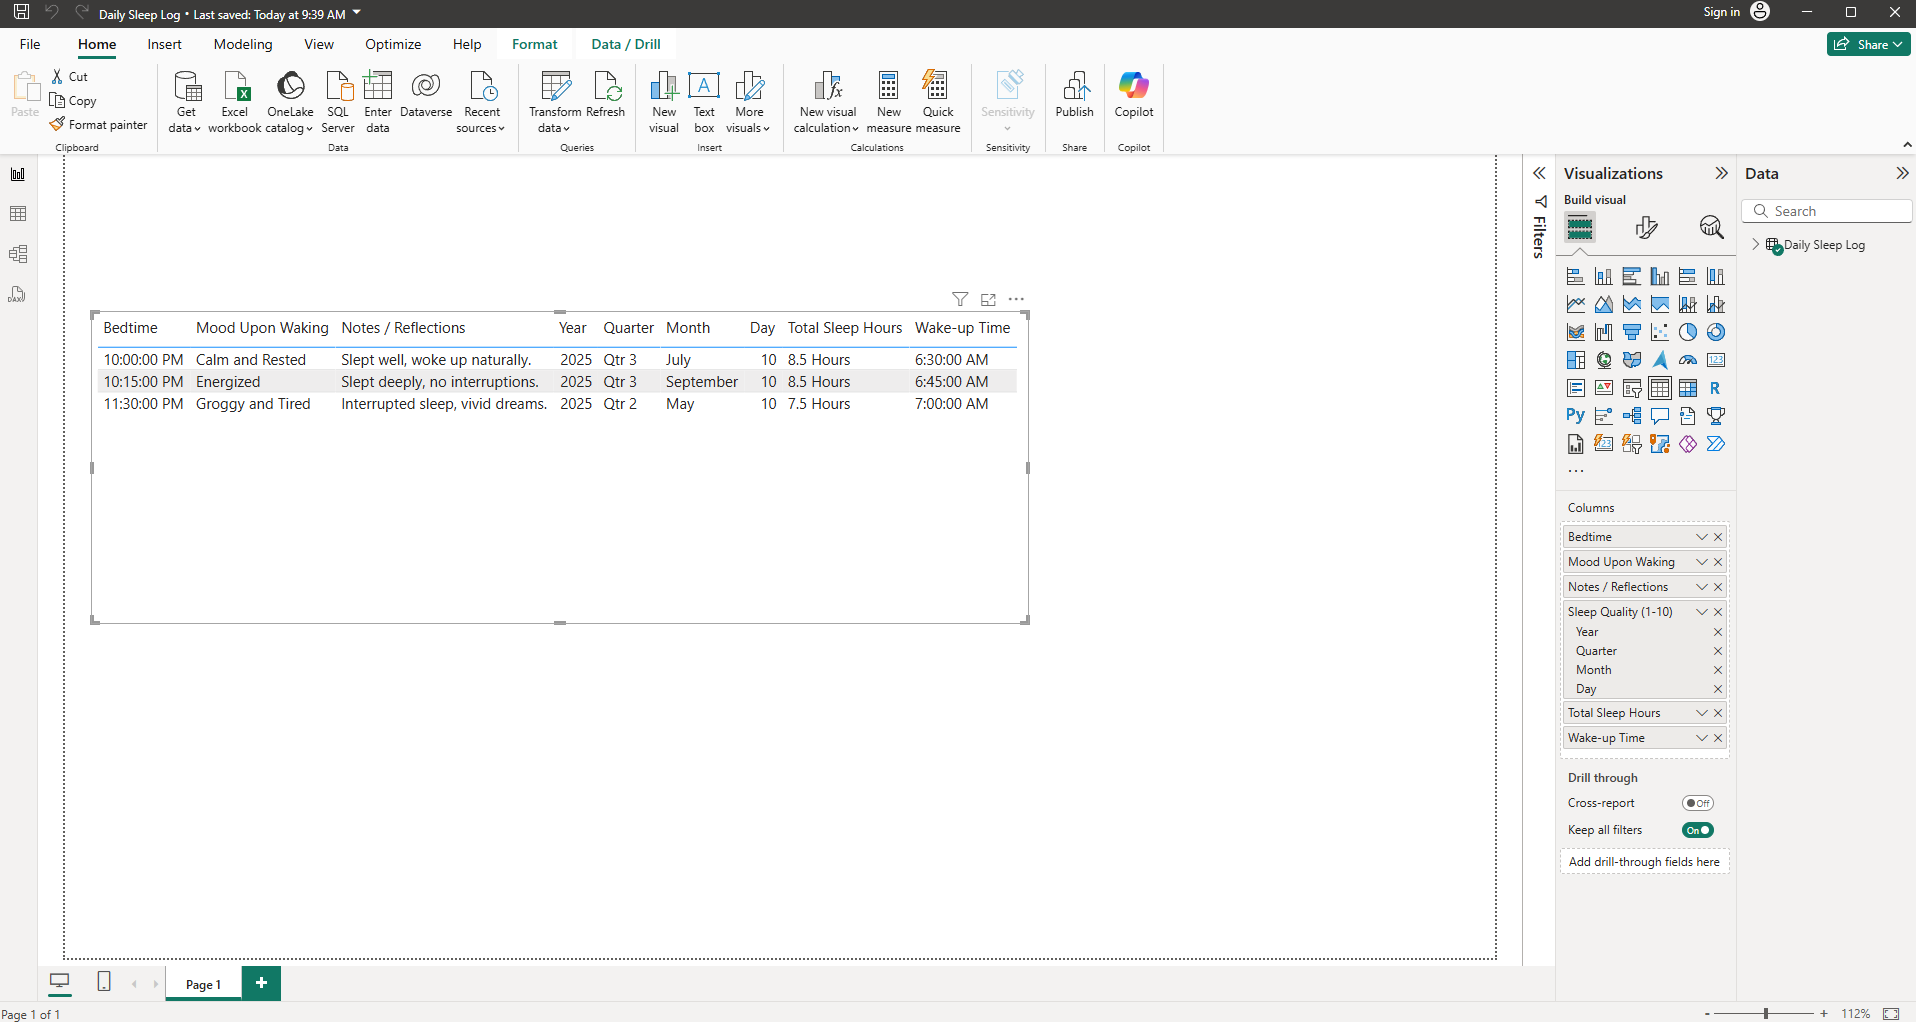Open the Bedtime field dropdown arrow
The width and height of the screenshot is (1916, 1022).
[x=1701, y=537]
